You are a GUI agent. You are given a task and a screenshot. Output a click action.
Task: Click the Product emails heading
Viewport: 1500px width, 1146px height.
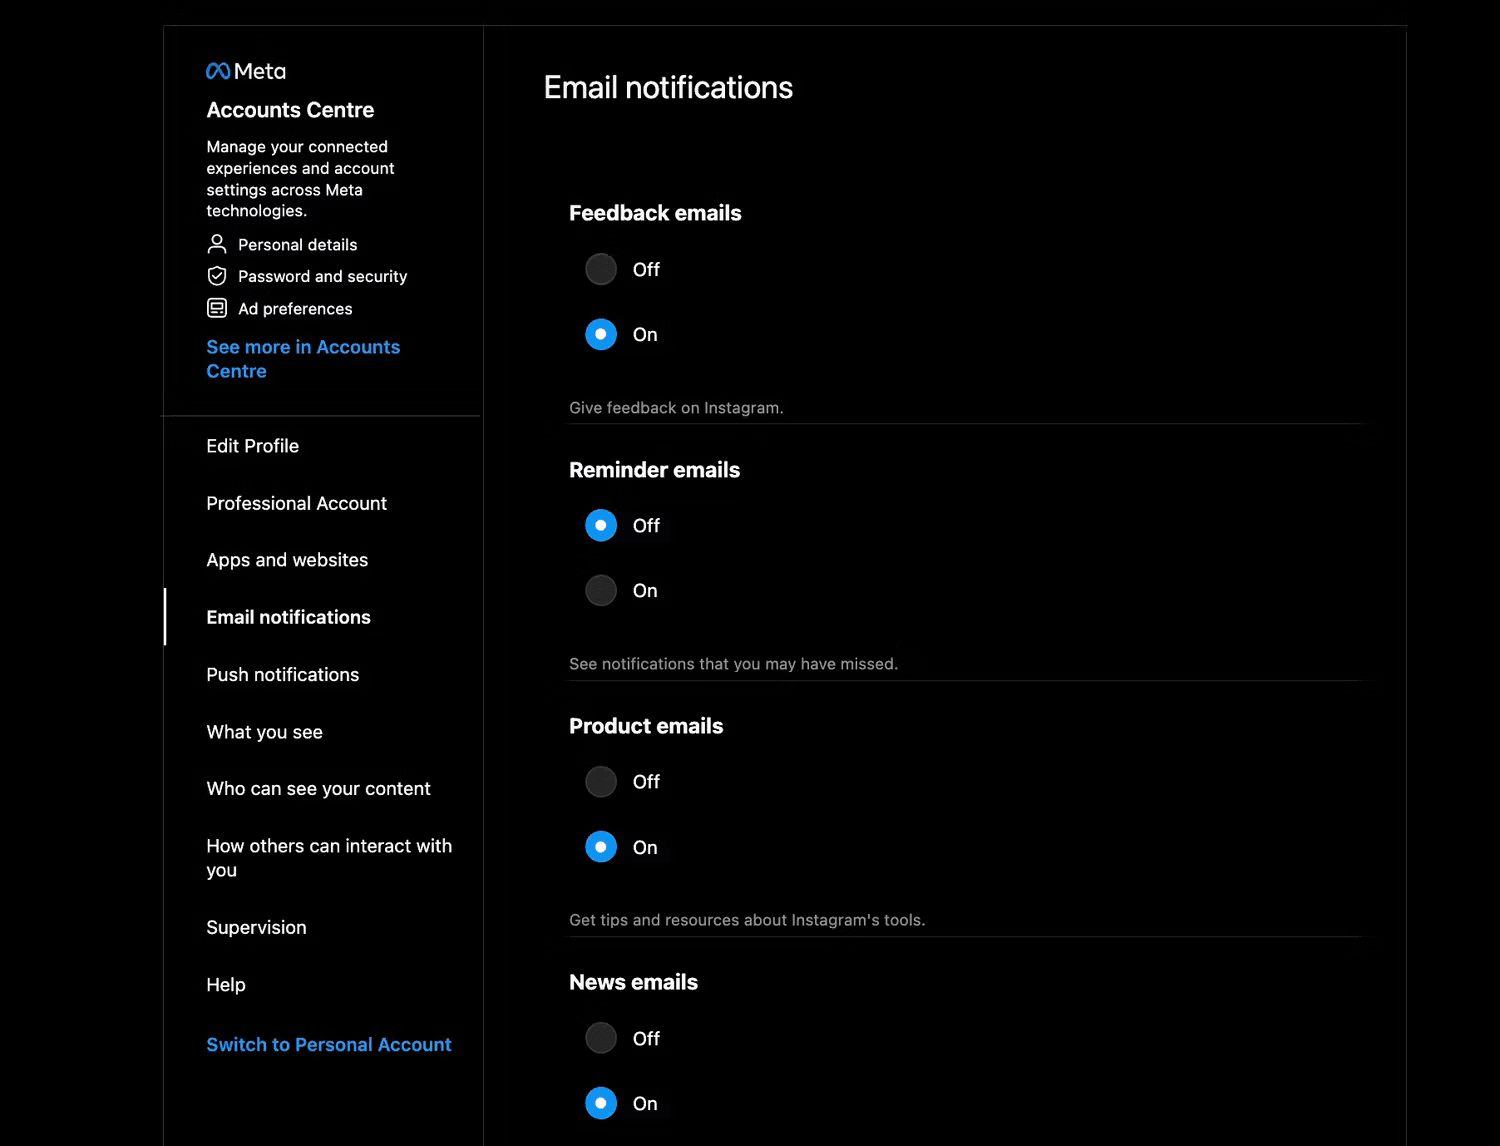[646, 726]
